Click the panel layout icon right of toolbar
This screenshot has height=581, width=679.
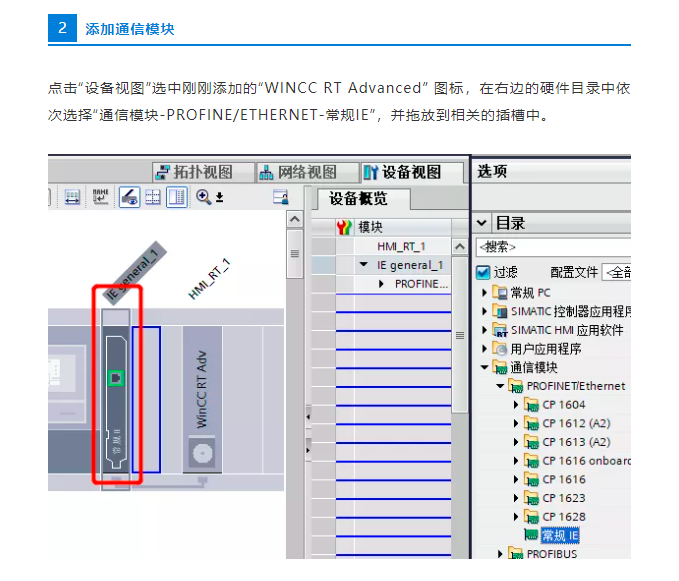point(280,197)
